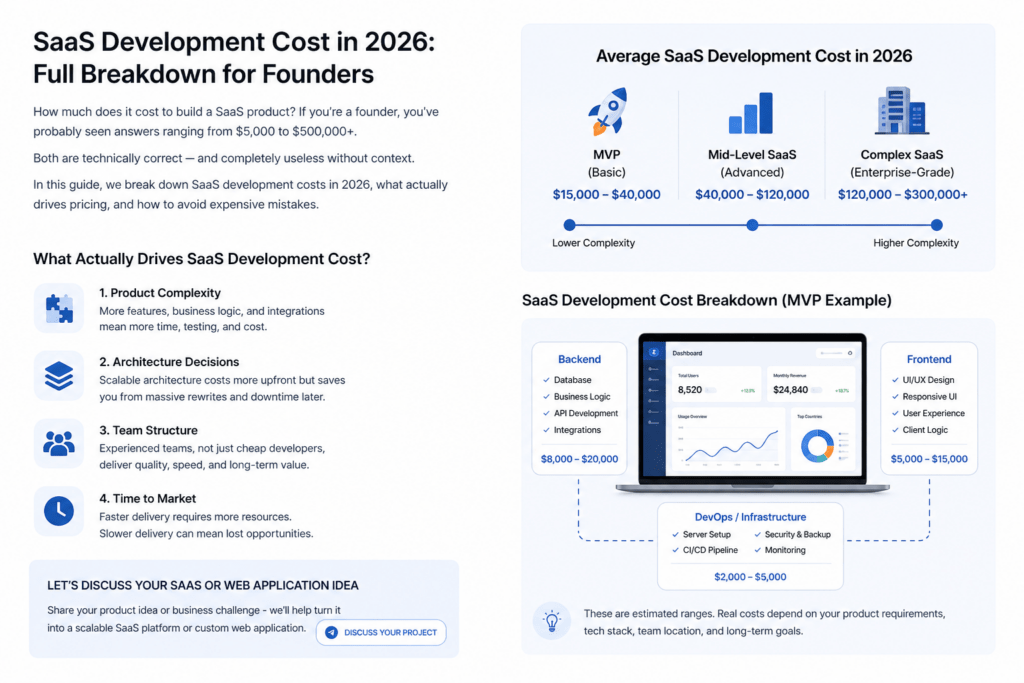Click the Frontend price range $5,000 – $15,000
The width and height of the screenshot is (1024, 683).
coord(929,459)
